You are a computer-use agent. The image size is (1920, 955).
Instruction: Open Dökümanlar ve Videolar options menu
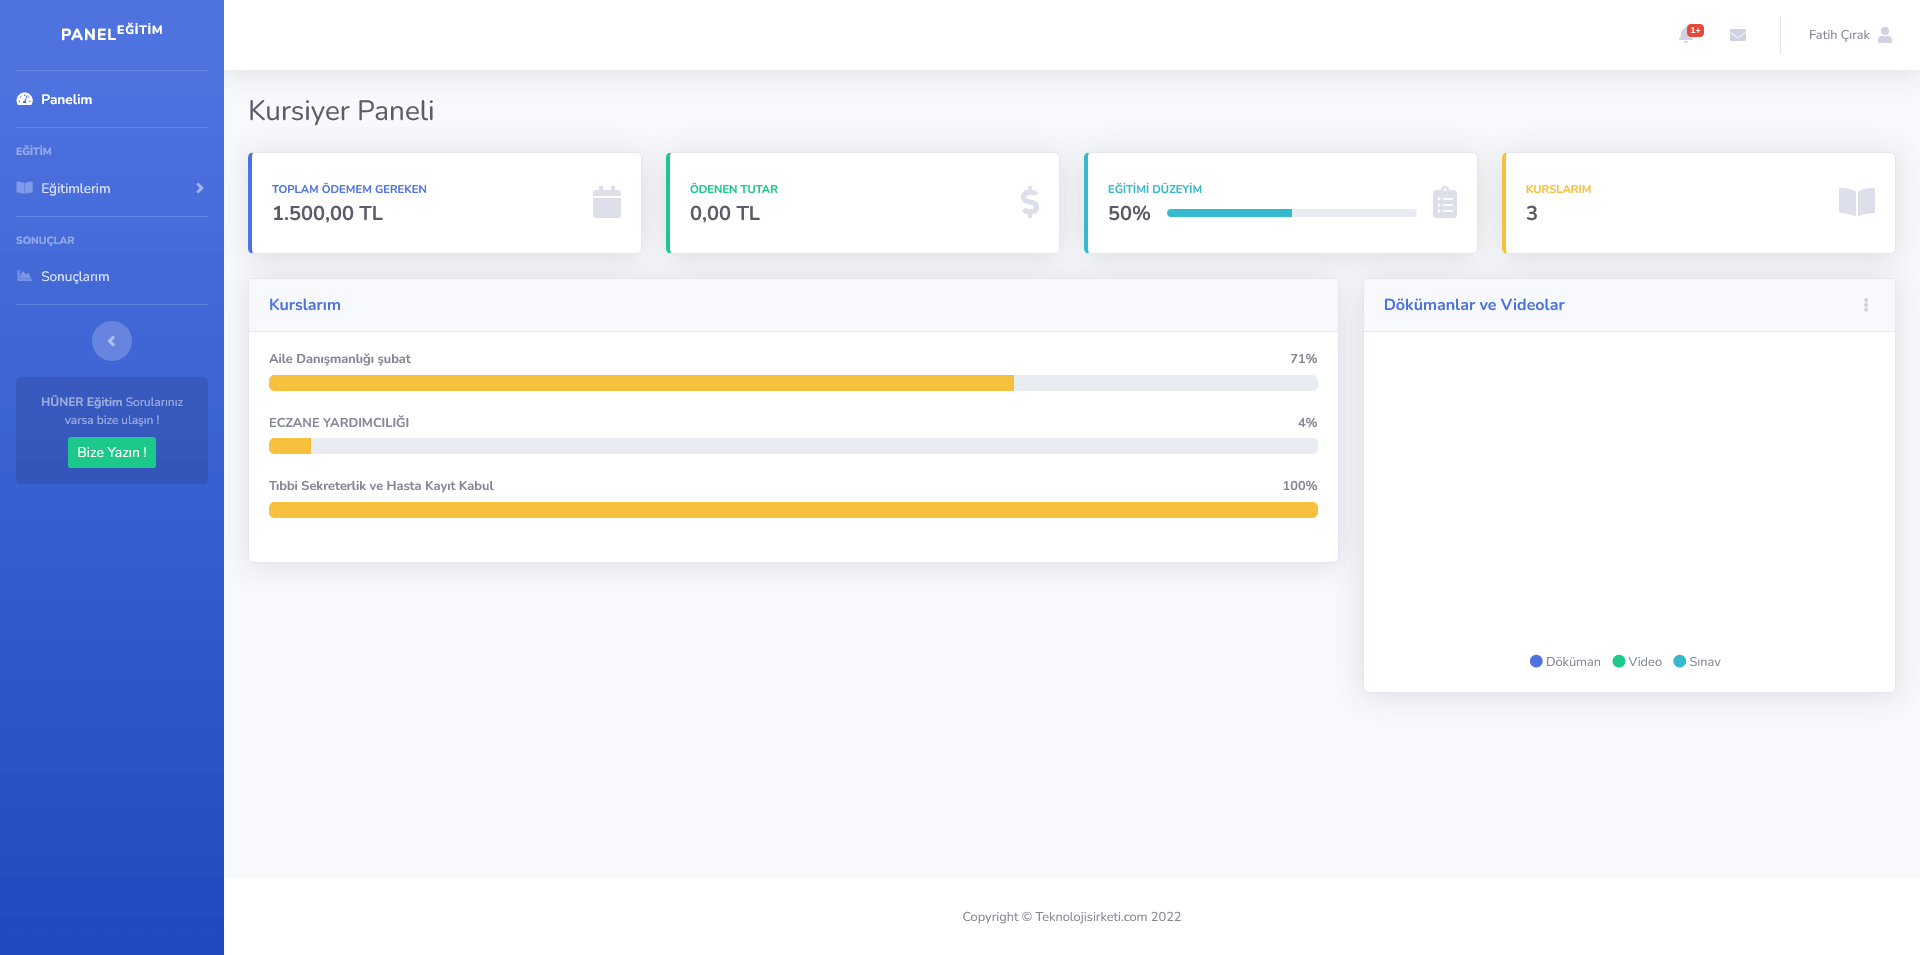coord(1866,305)
